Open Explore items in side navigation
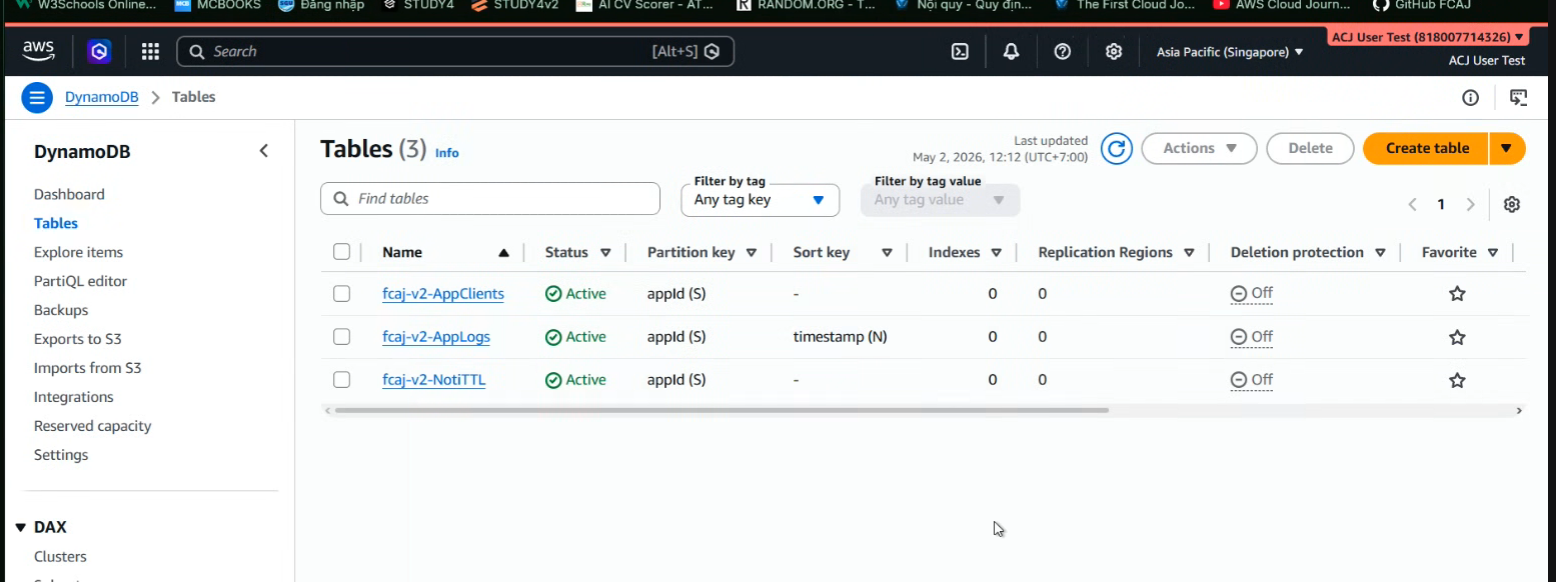This screenshot has height=582, width=1556. point(78,252)
